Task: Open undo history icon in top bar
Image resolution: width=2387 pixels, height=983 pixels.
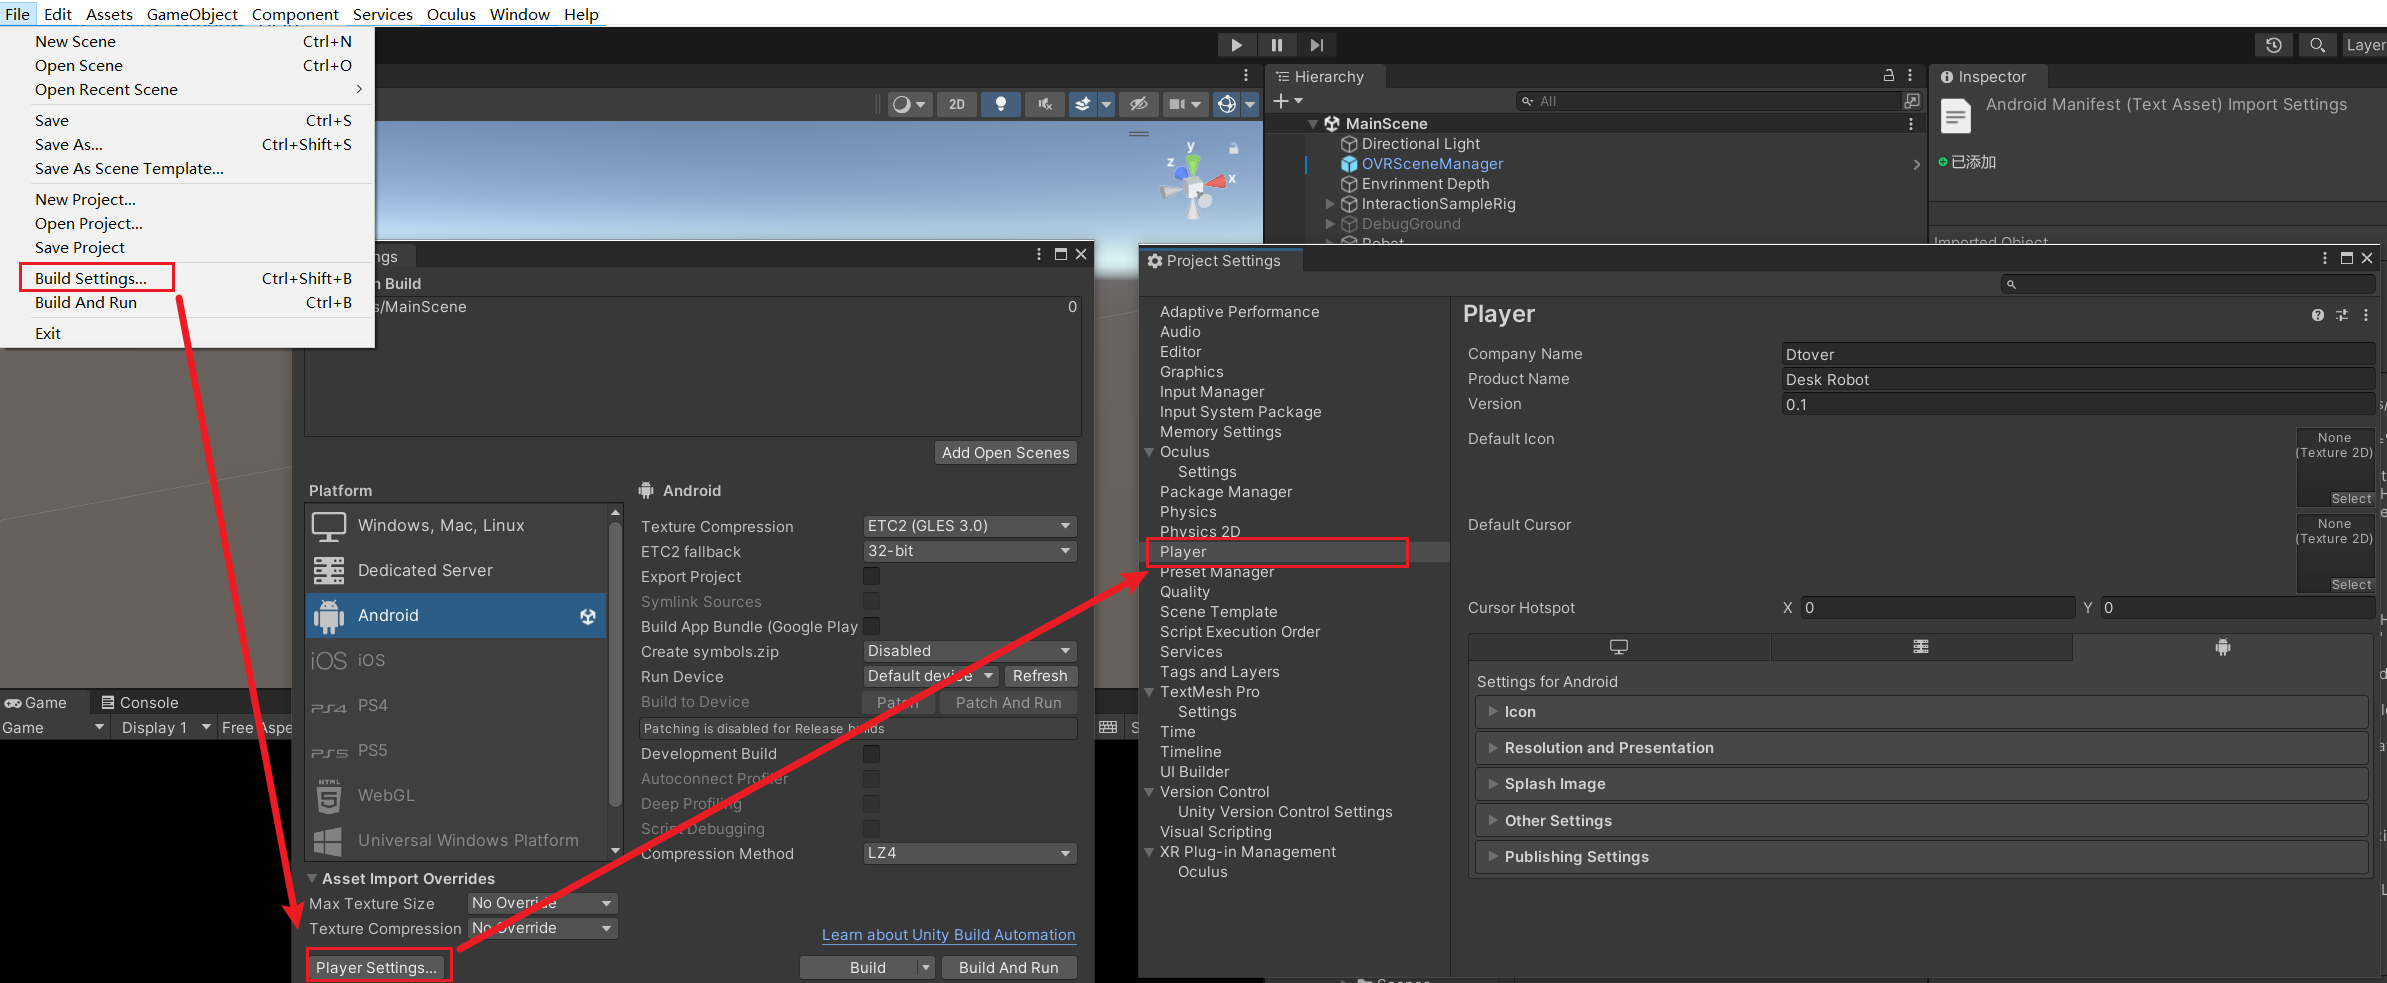Action: [x=2274, y=45]
